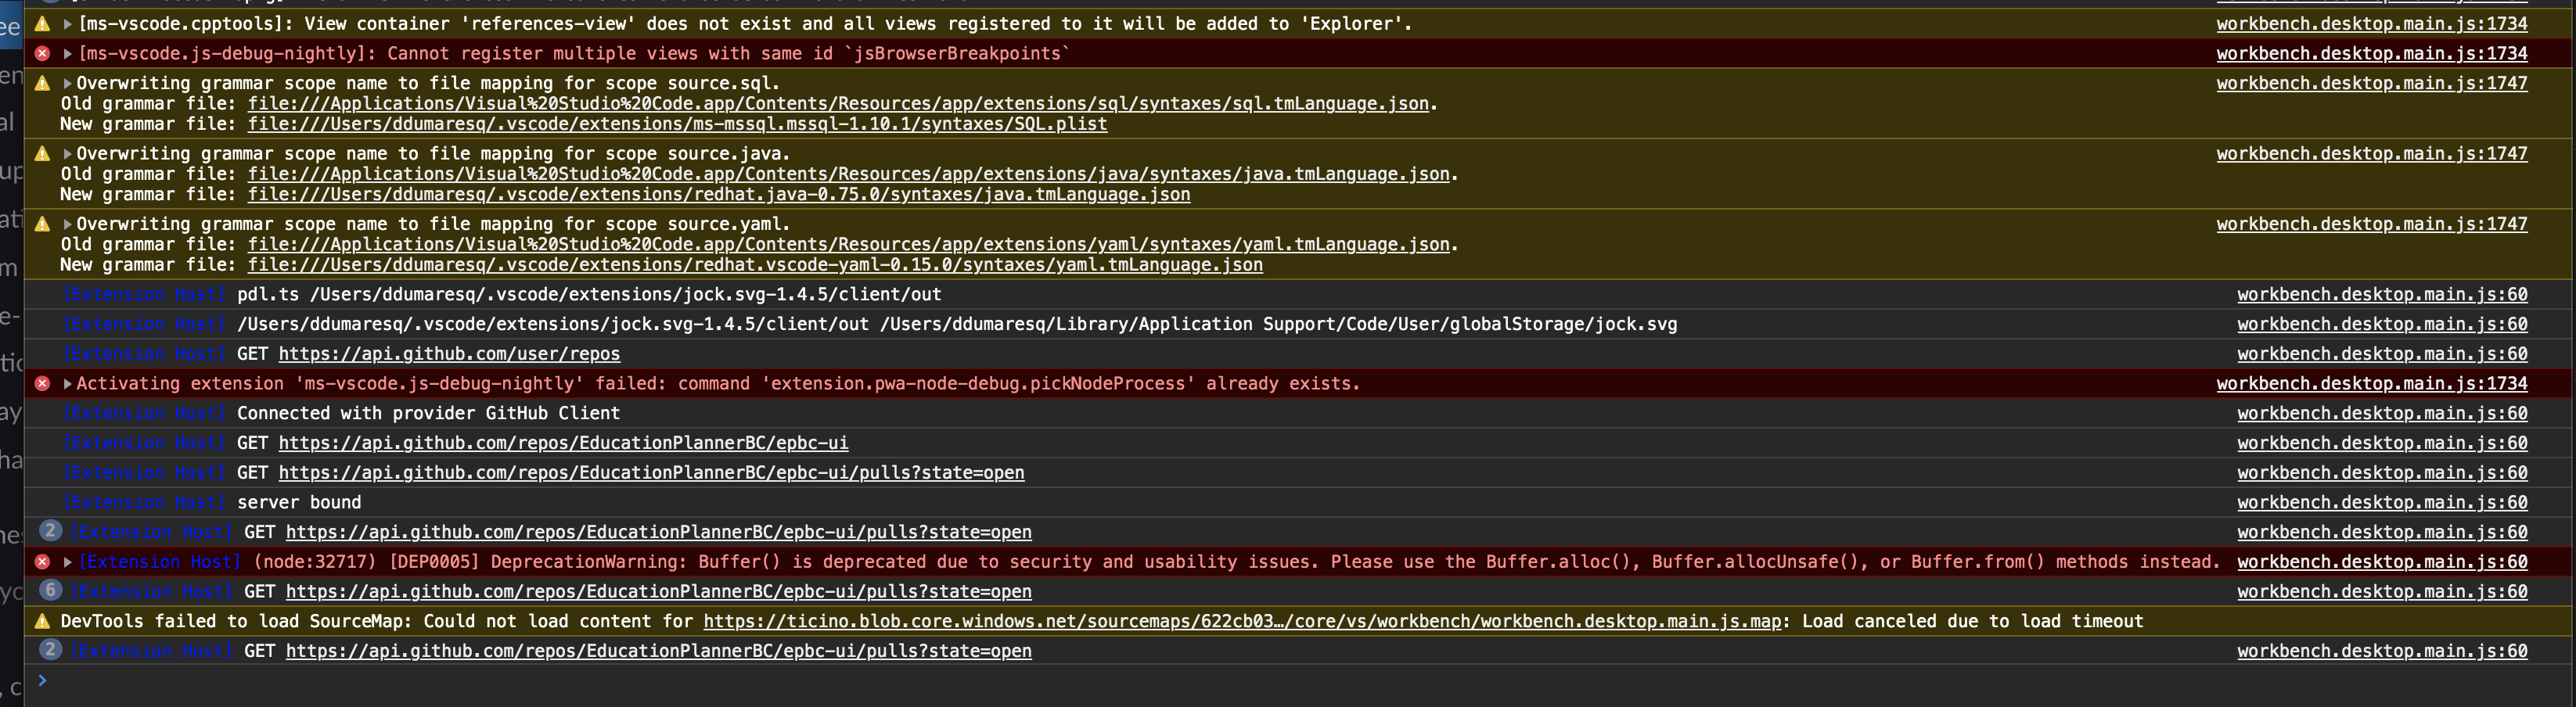Image resolution: width=2576 pixels, height=707 pixels.
Task: Click the repeat-count badge showing 6
Action: 50,591
